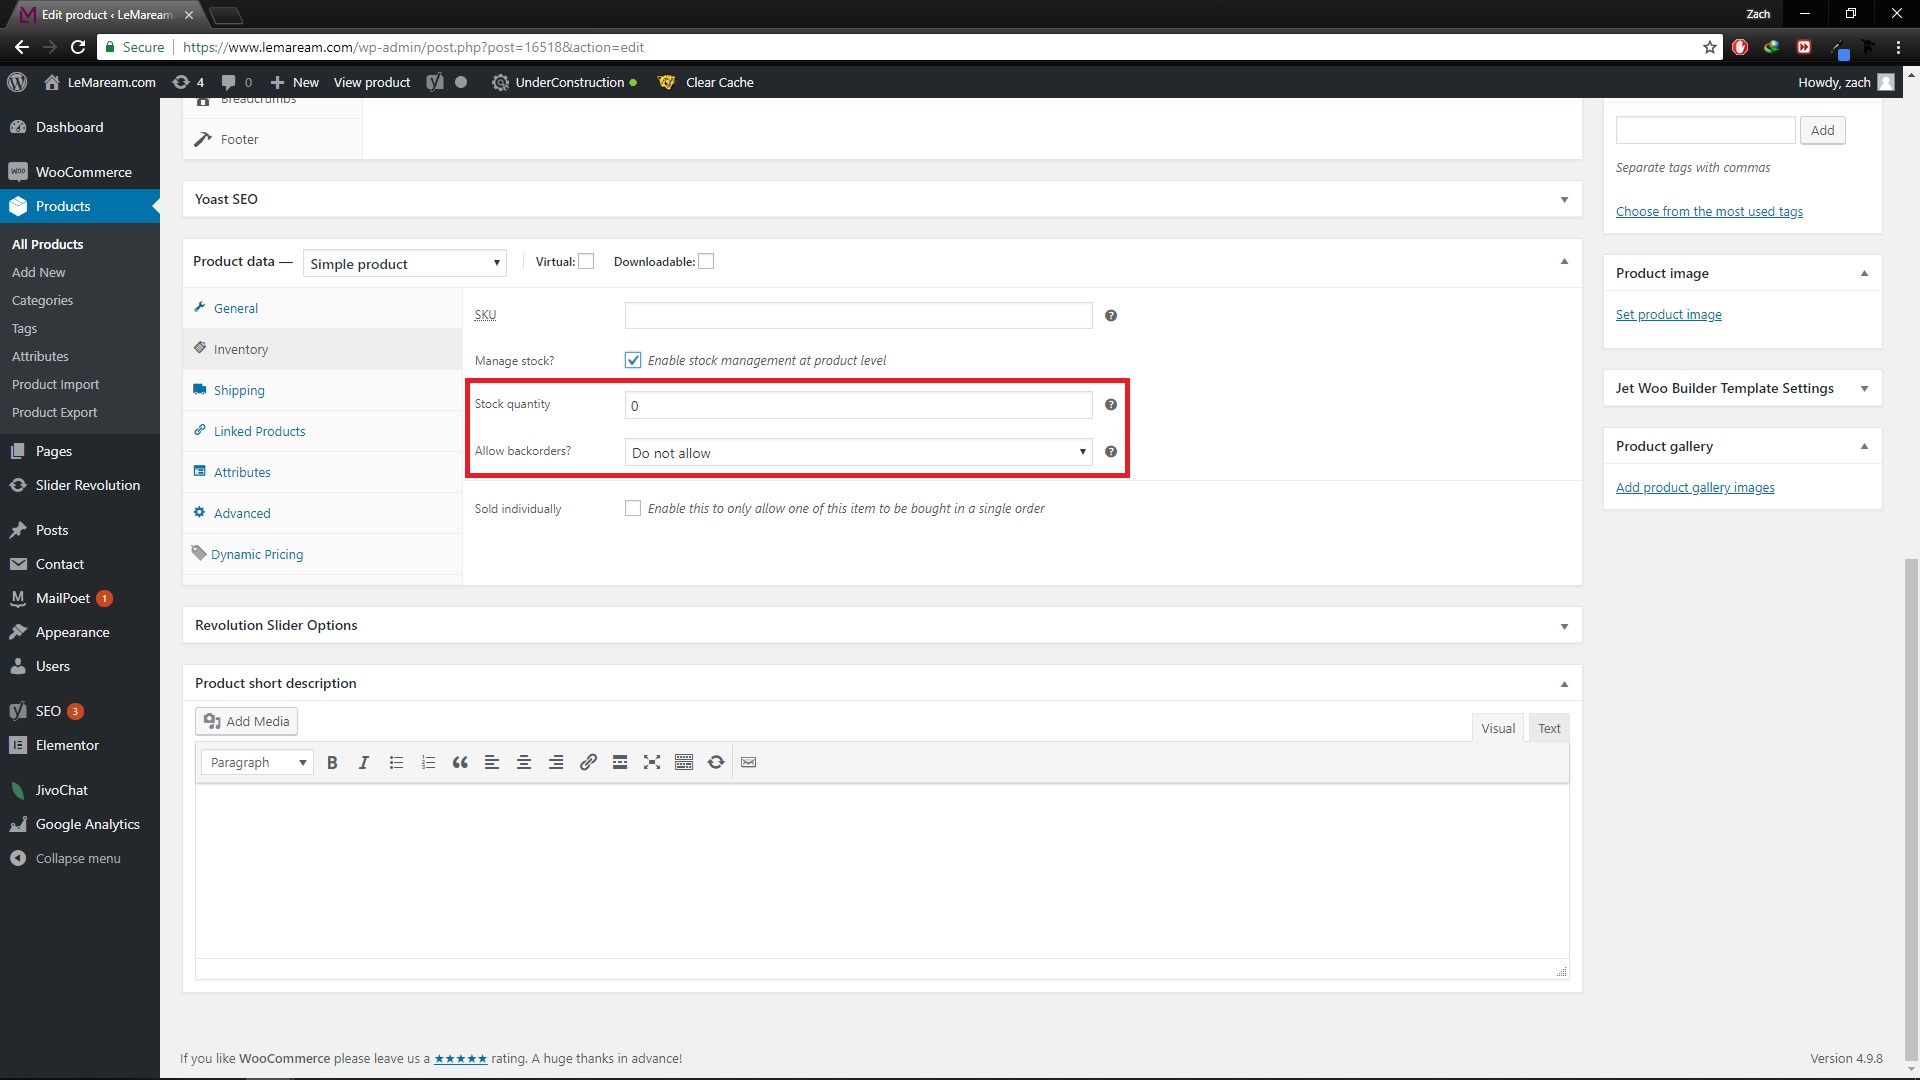The width and height of the screenshot is (1920, 1080).
Task: Align text left in editor
Action: [x=492, y=763]
